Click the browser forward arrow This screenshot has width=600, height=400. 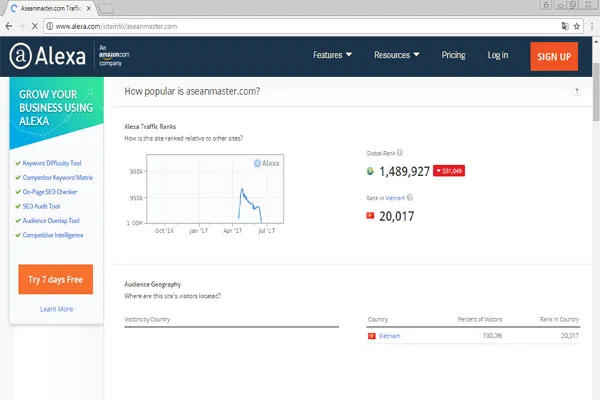22,26
